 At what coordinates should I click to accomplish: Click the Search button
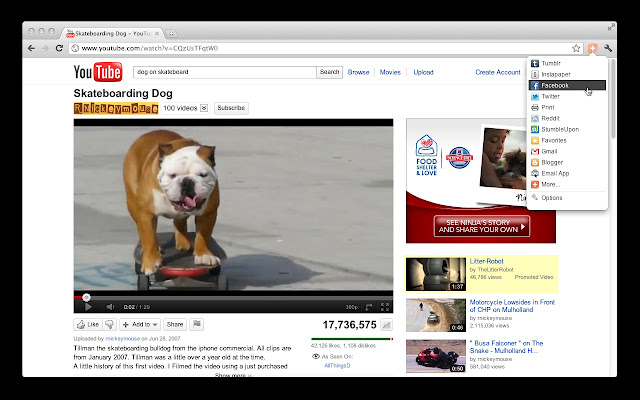[329, 72]
